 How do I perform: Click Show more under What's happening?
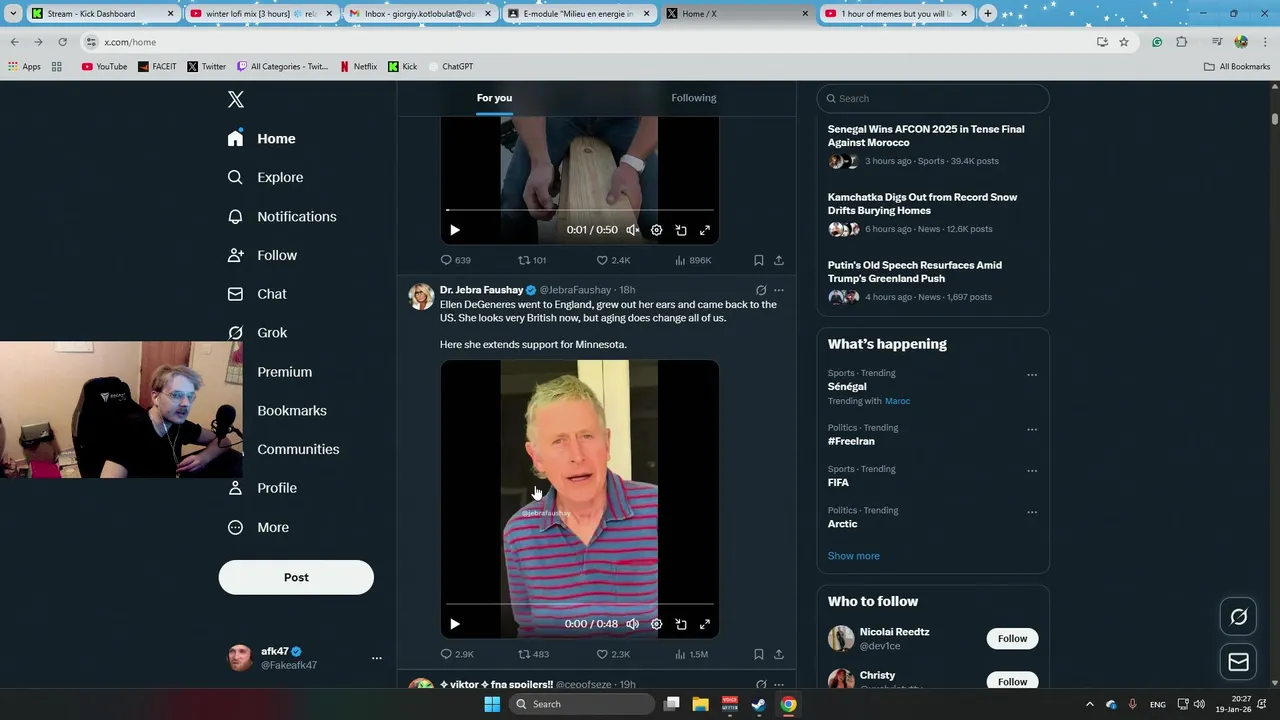854,556
